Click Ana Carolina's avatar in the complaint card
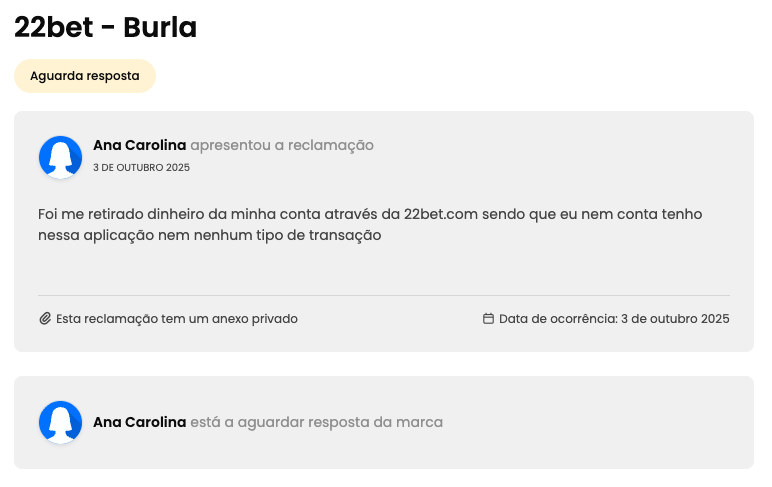Viewport: 772px width, 487px height. [x=60, y=157]
